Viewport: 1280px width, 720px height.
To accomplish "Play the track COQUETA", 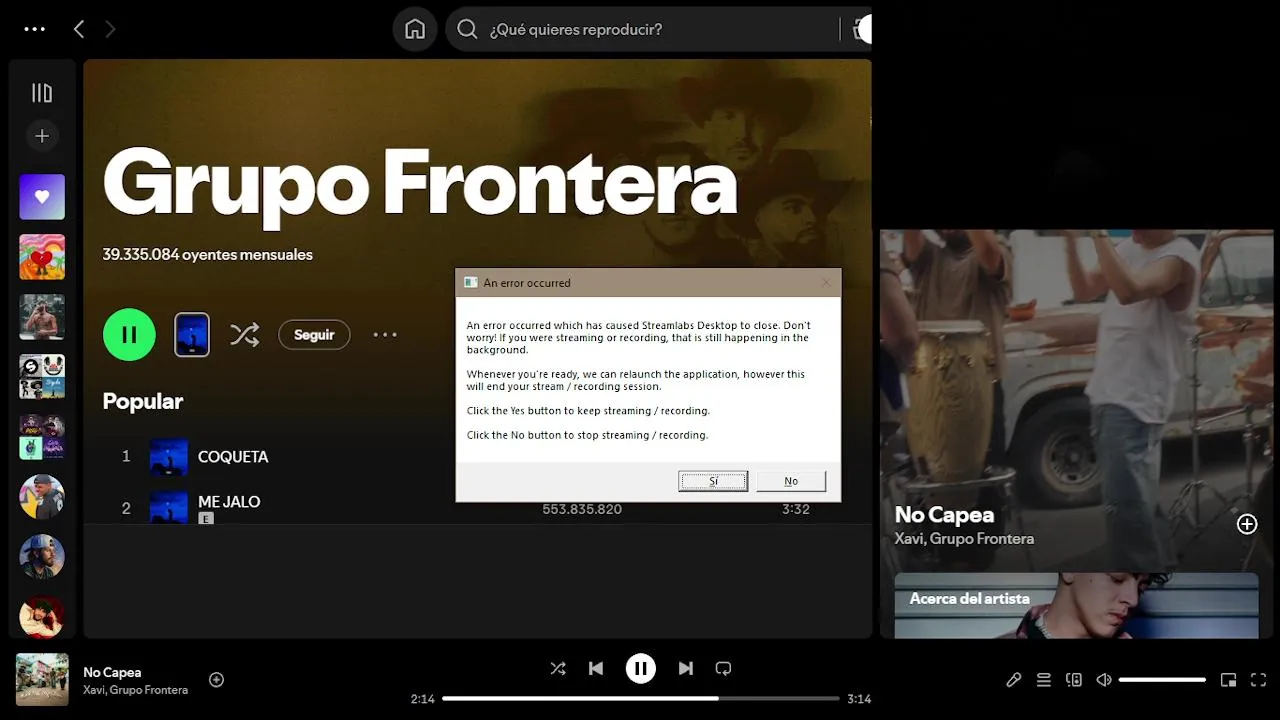I will tap(233, 456).
